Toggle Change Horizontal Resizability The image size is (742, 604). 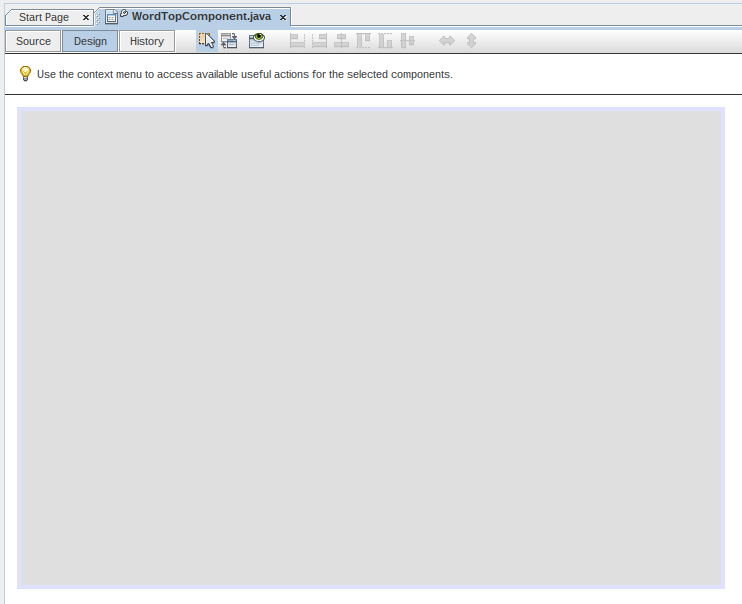[447, 41]
